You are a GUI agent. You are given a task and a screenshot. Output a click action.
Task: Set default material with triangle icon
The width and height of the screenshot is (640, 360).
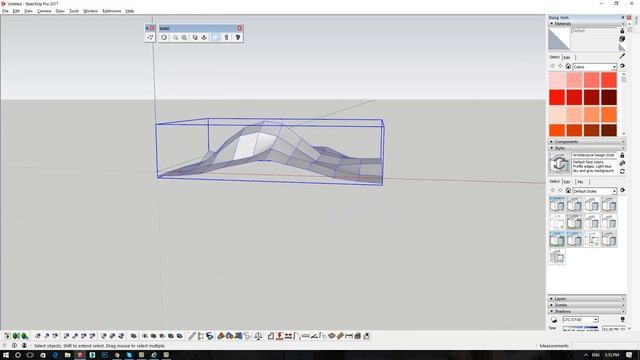tap(622, 48)
